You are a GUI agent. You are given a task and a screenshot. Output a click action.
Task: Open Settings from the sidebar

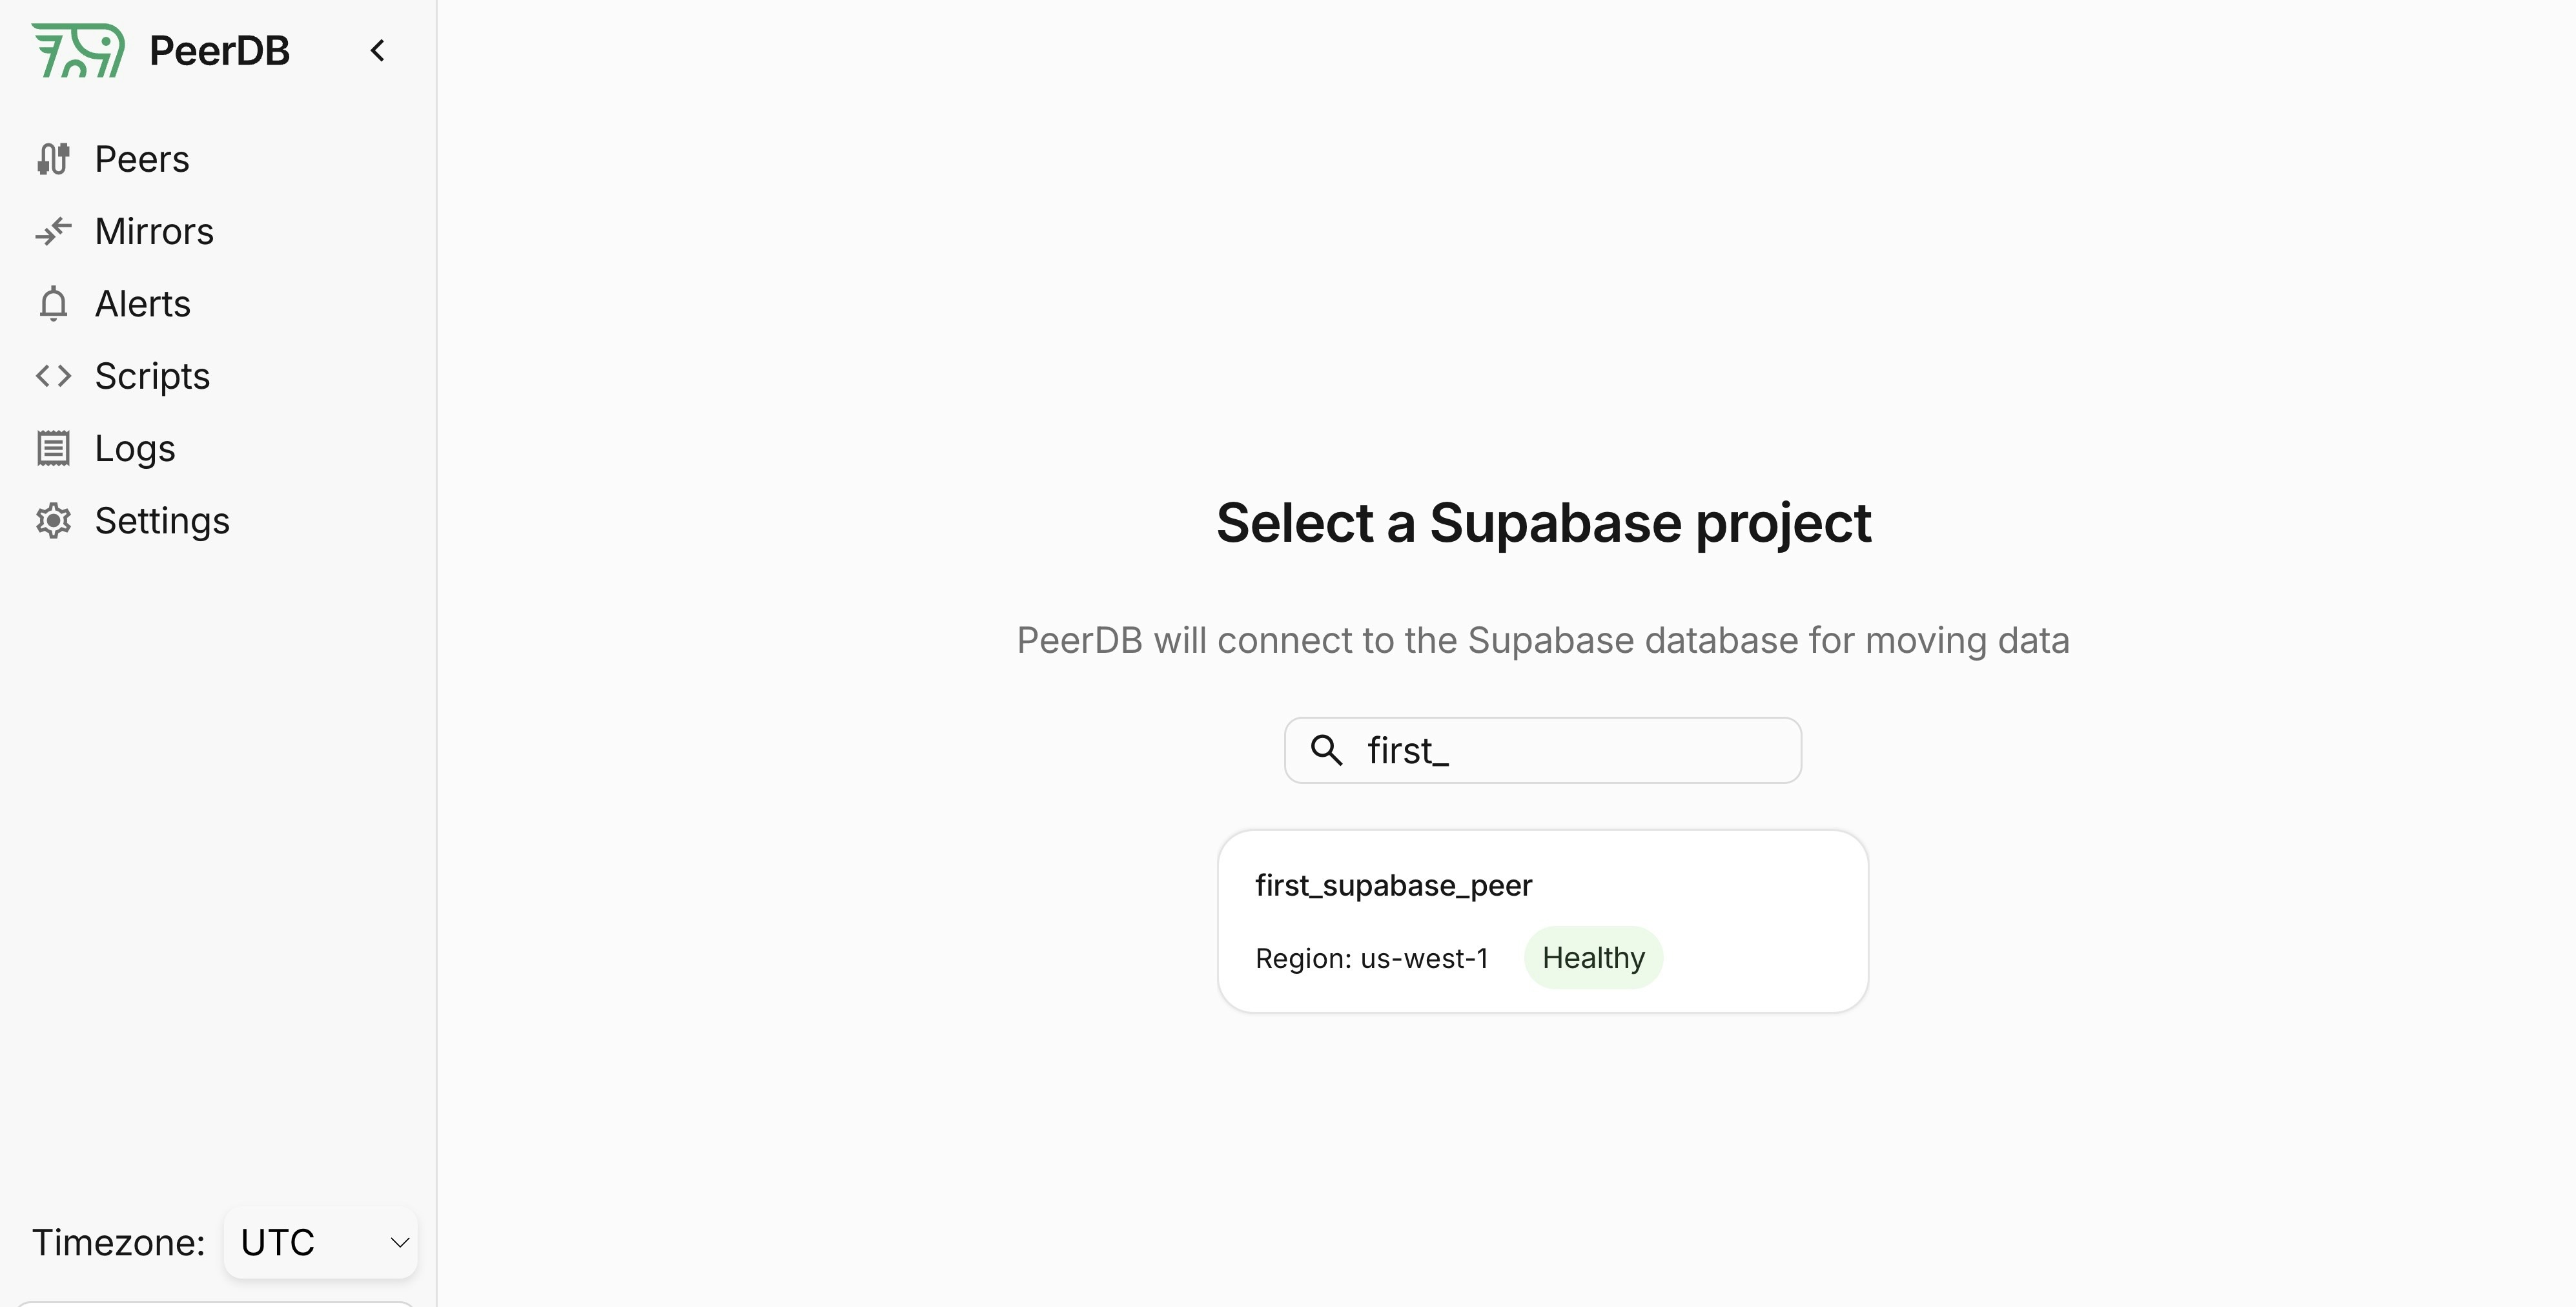click(162, 520)
